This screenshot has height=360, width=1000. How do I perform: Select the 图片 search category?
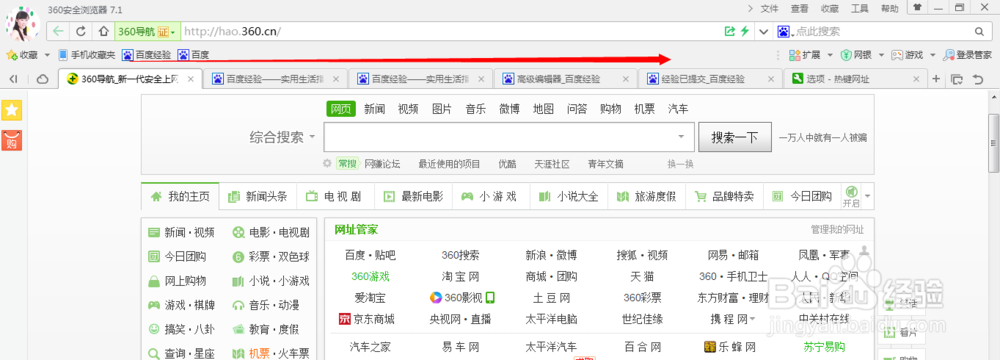[x=442, y=109]
